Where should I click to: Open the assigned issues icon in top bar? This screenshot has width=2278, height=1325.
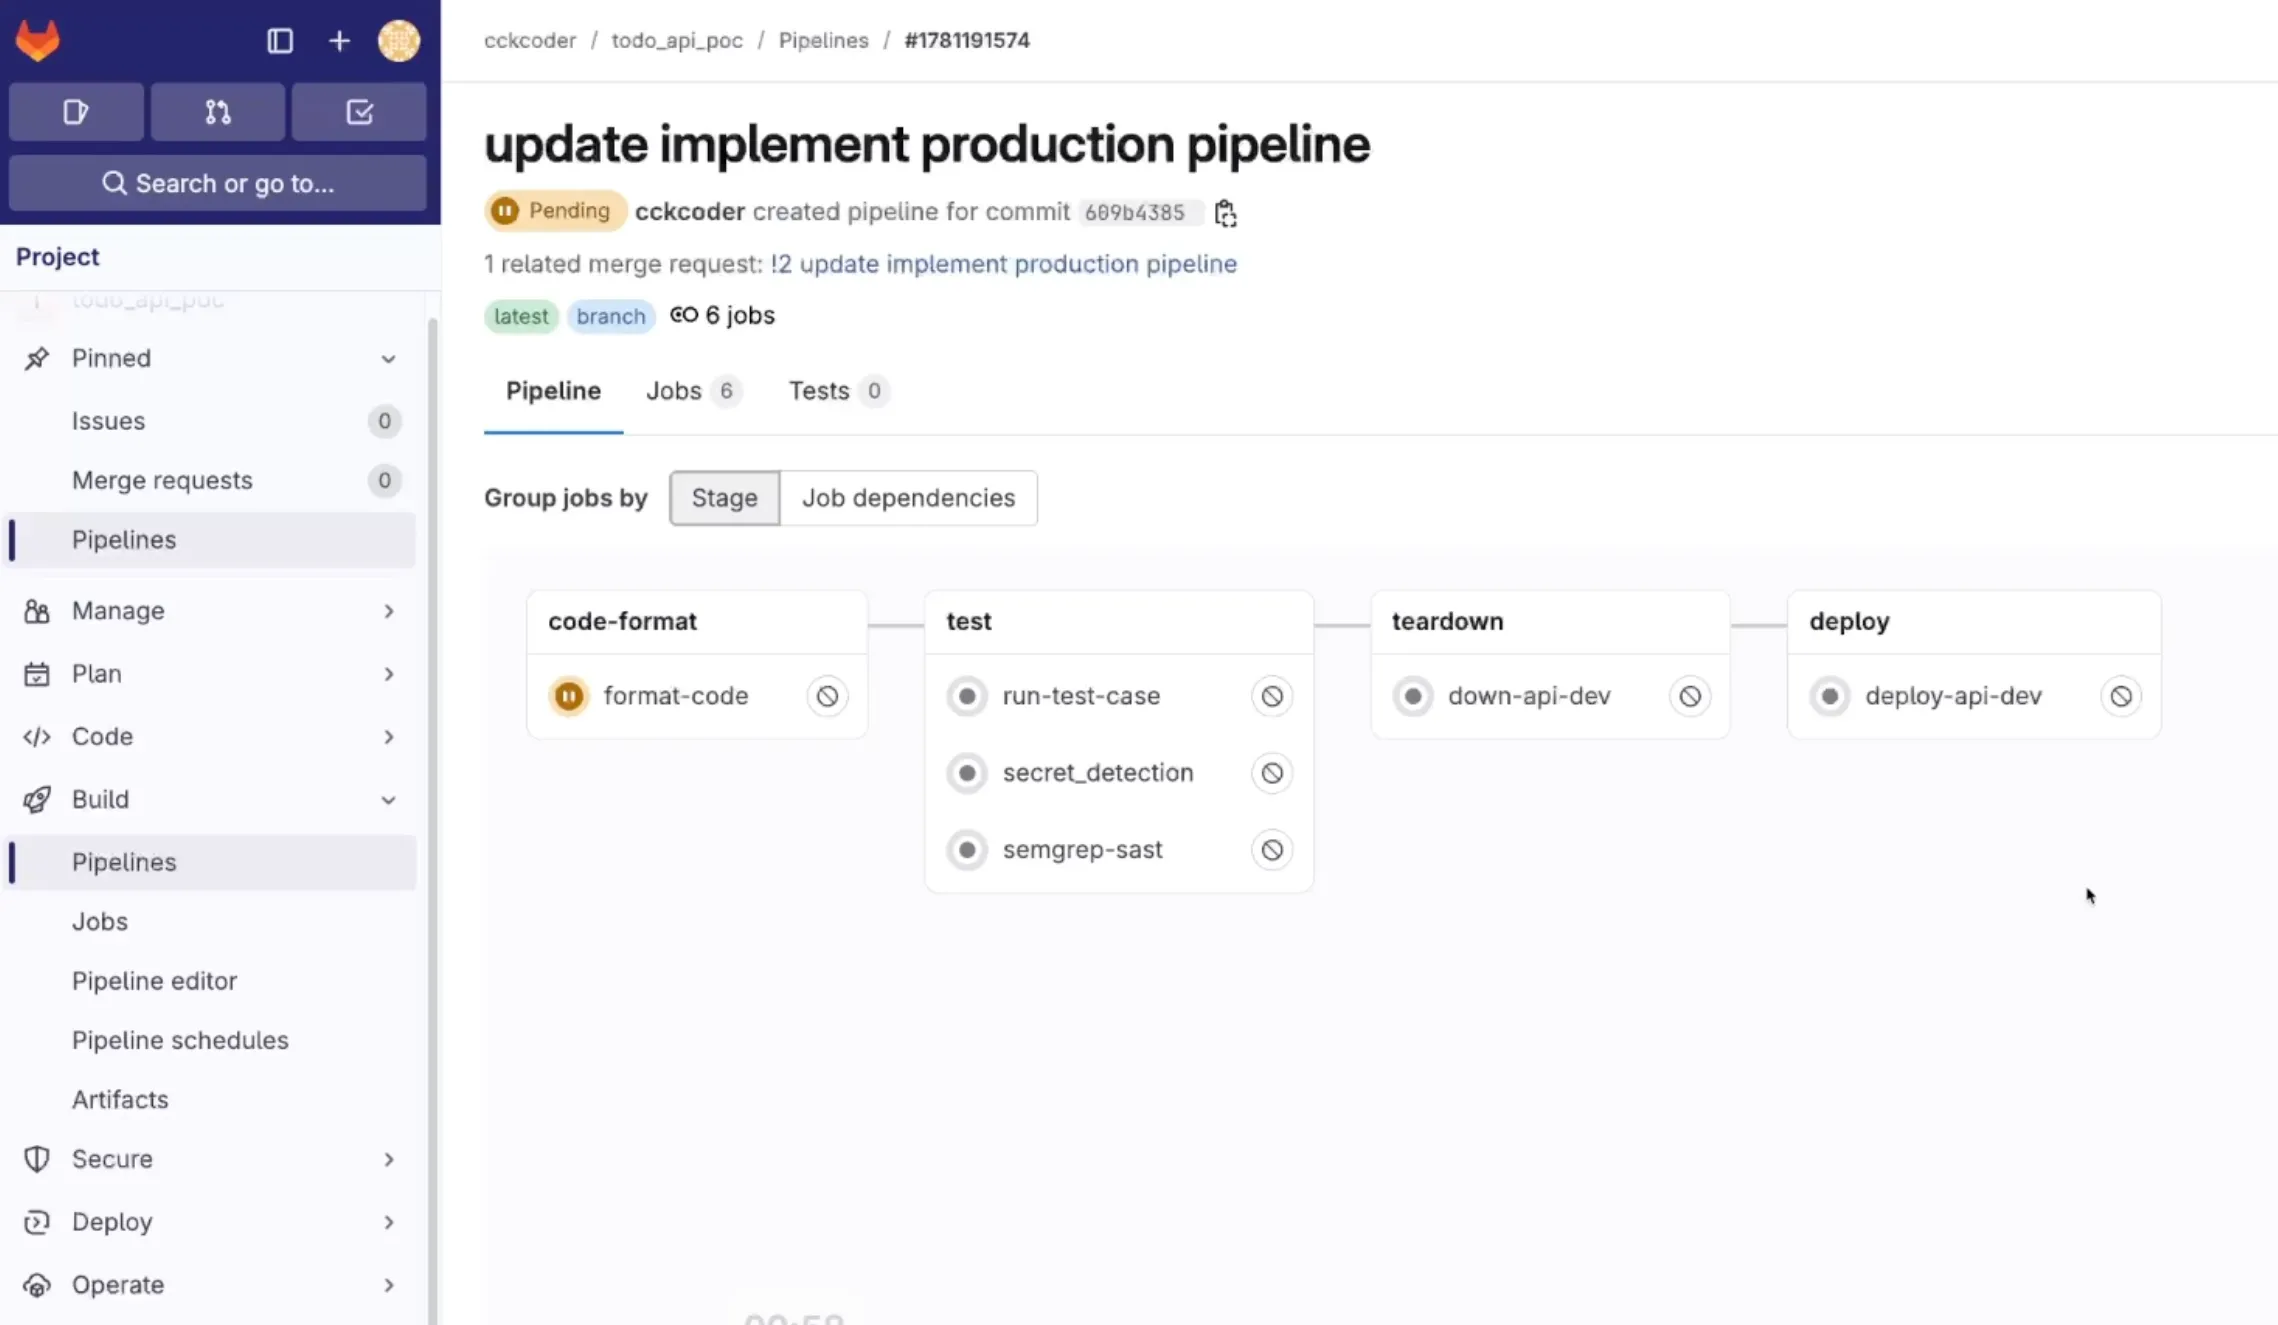tap(75, 111)
